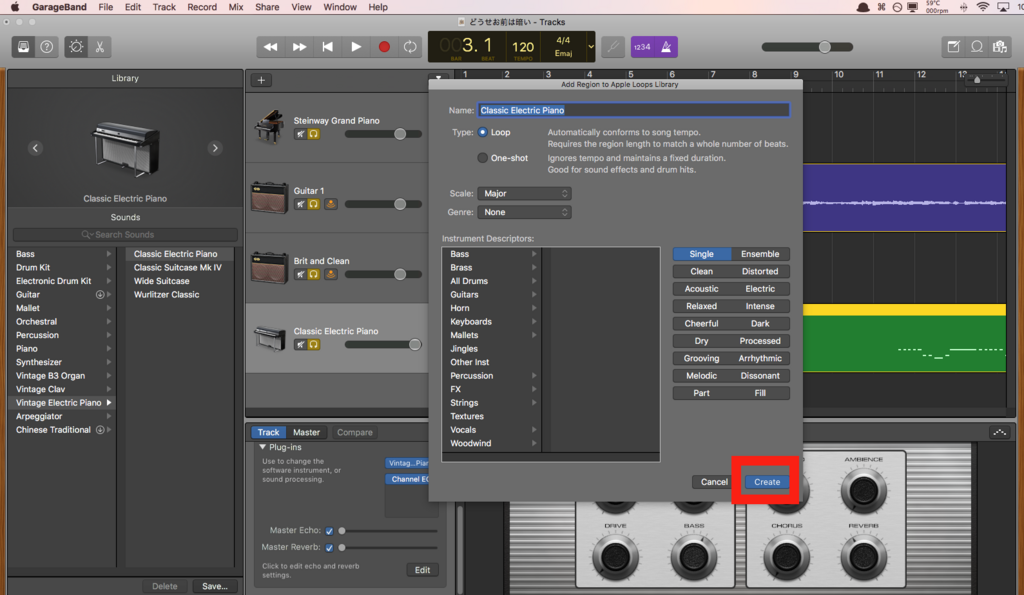Image resolution: width=1024 pixels, height=595 pixels.
Task: Open the Mix menu
Action: pos(236,7)
